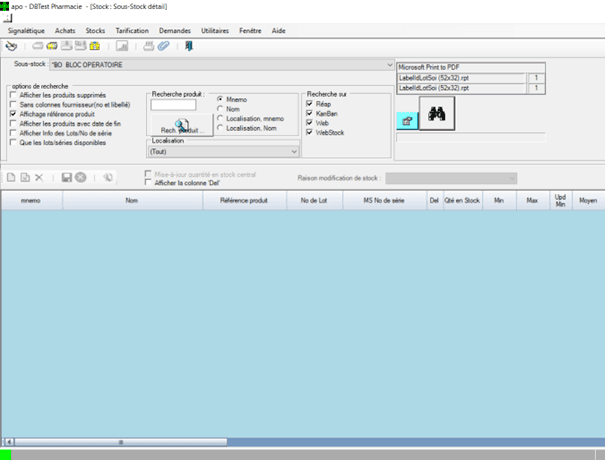This screenshot has width=605, height=460.
Task: Click the floppy disk save icon
Action: (x=67, y=177)
